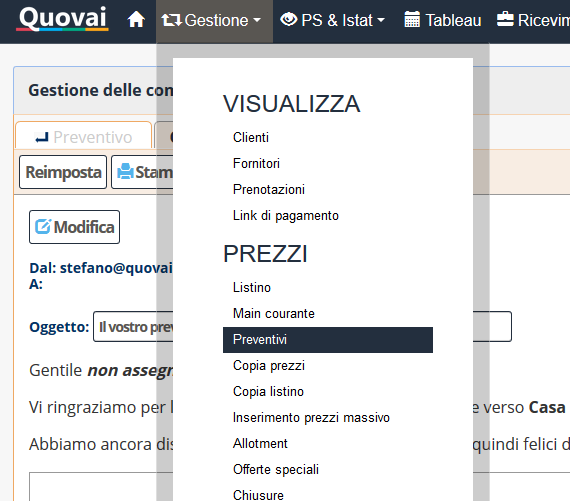Screen dimensions: 570x501
Task: Click the edit pencil icon on Modifica
Action: 43,227
